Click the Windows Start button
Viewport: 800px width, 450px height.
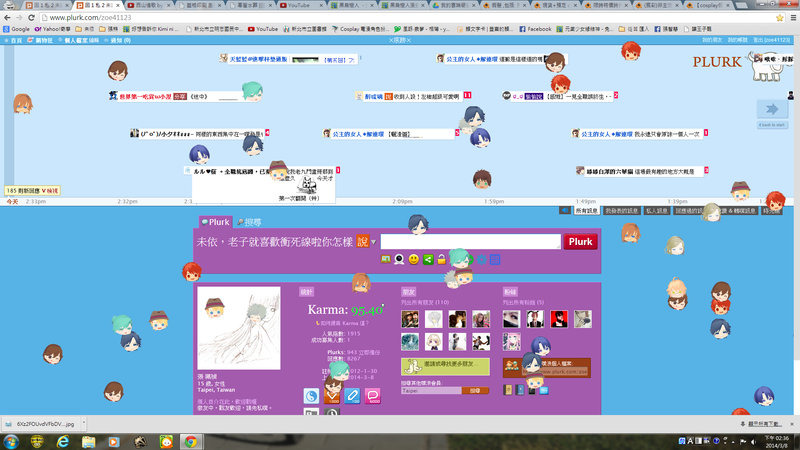point(11,441)
